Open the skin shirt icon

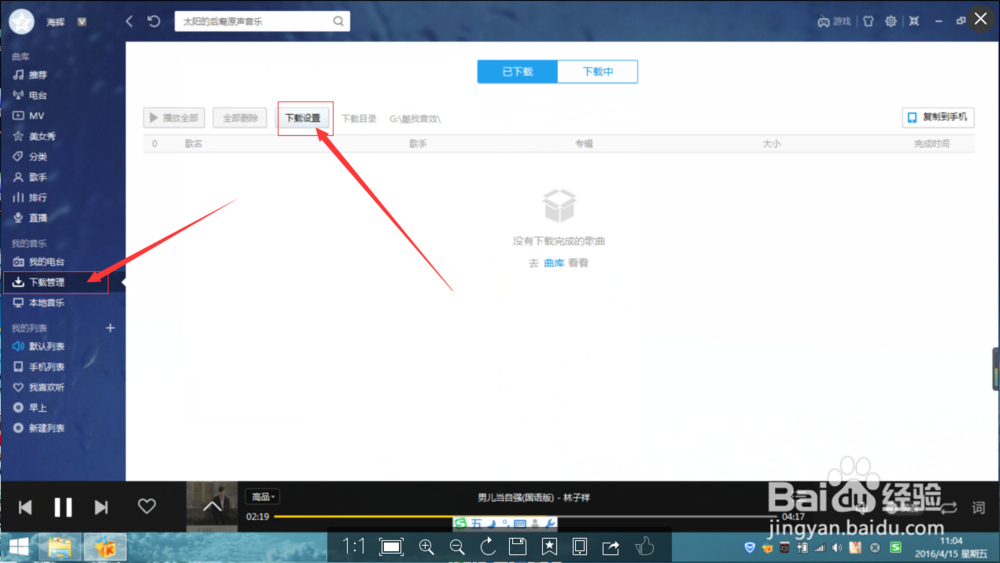coord(868,21)
